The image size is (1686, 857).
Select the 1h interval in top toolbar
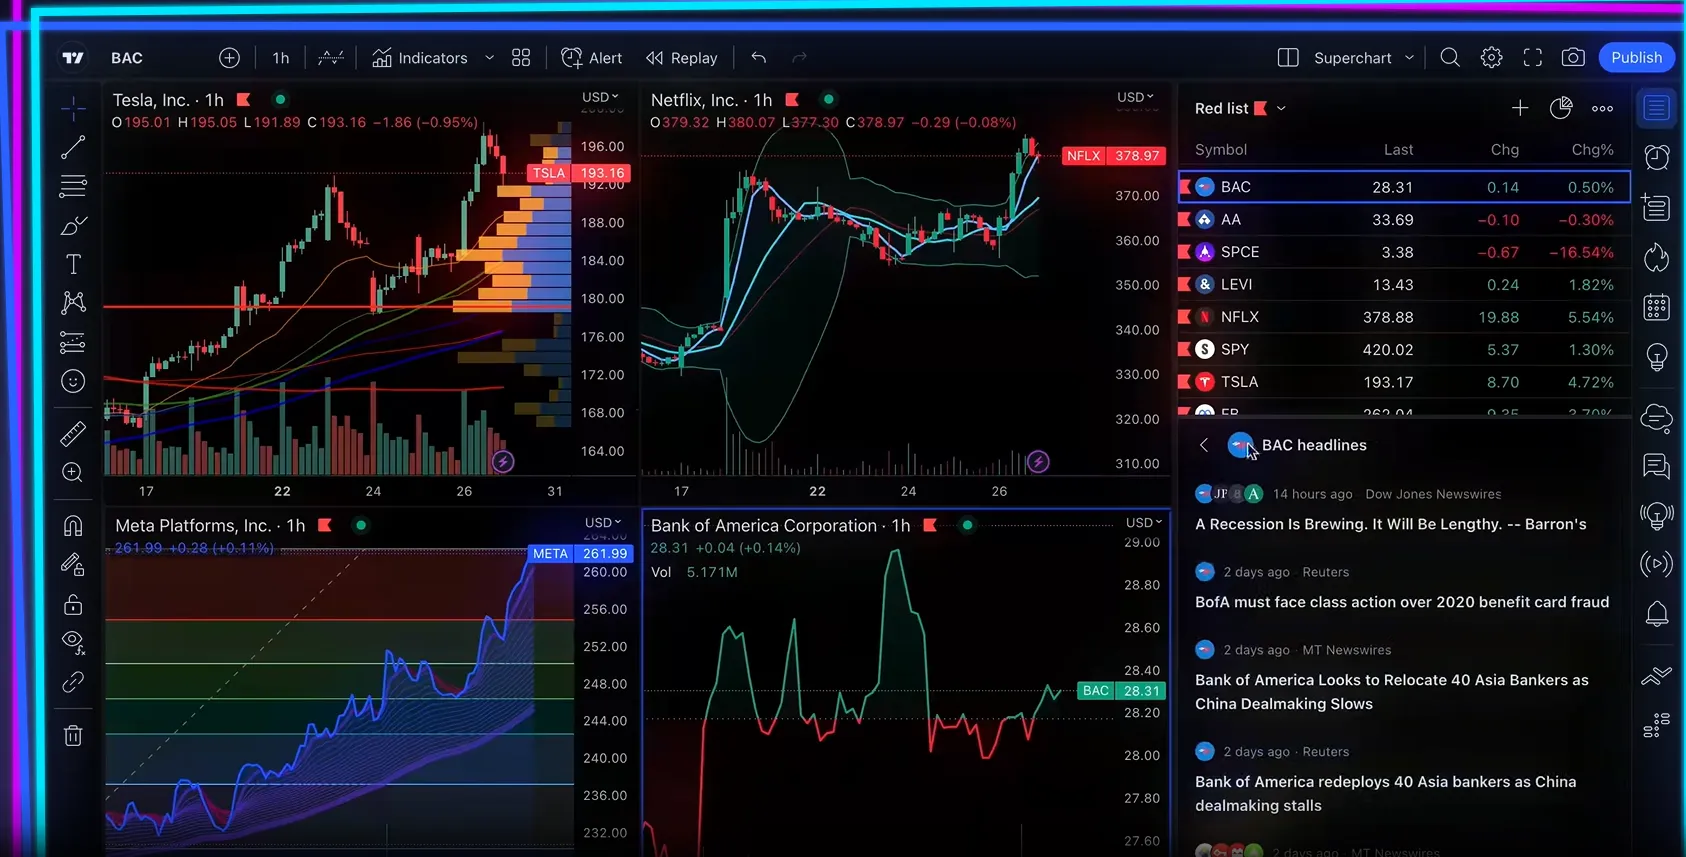point(281,58)
